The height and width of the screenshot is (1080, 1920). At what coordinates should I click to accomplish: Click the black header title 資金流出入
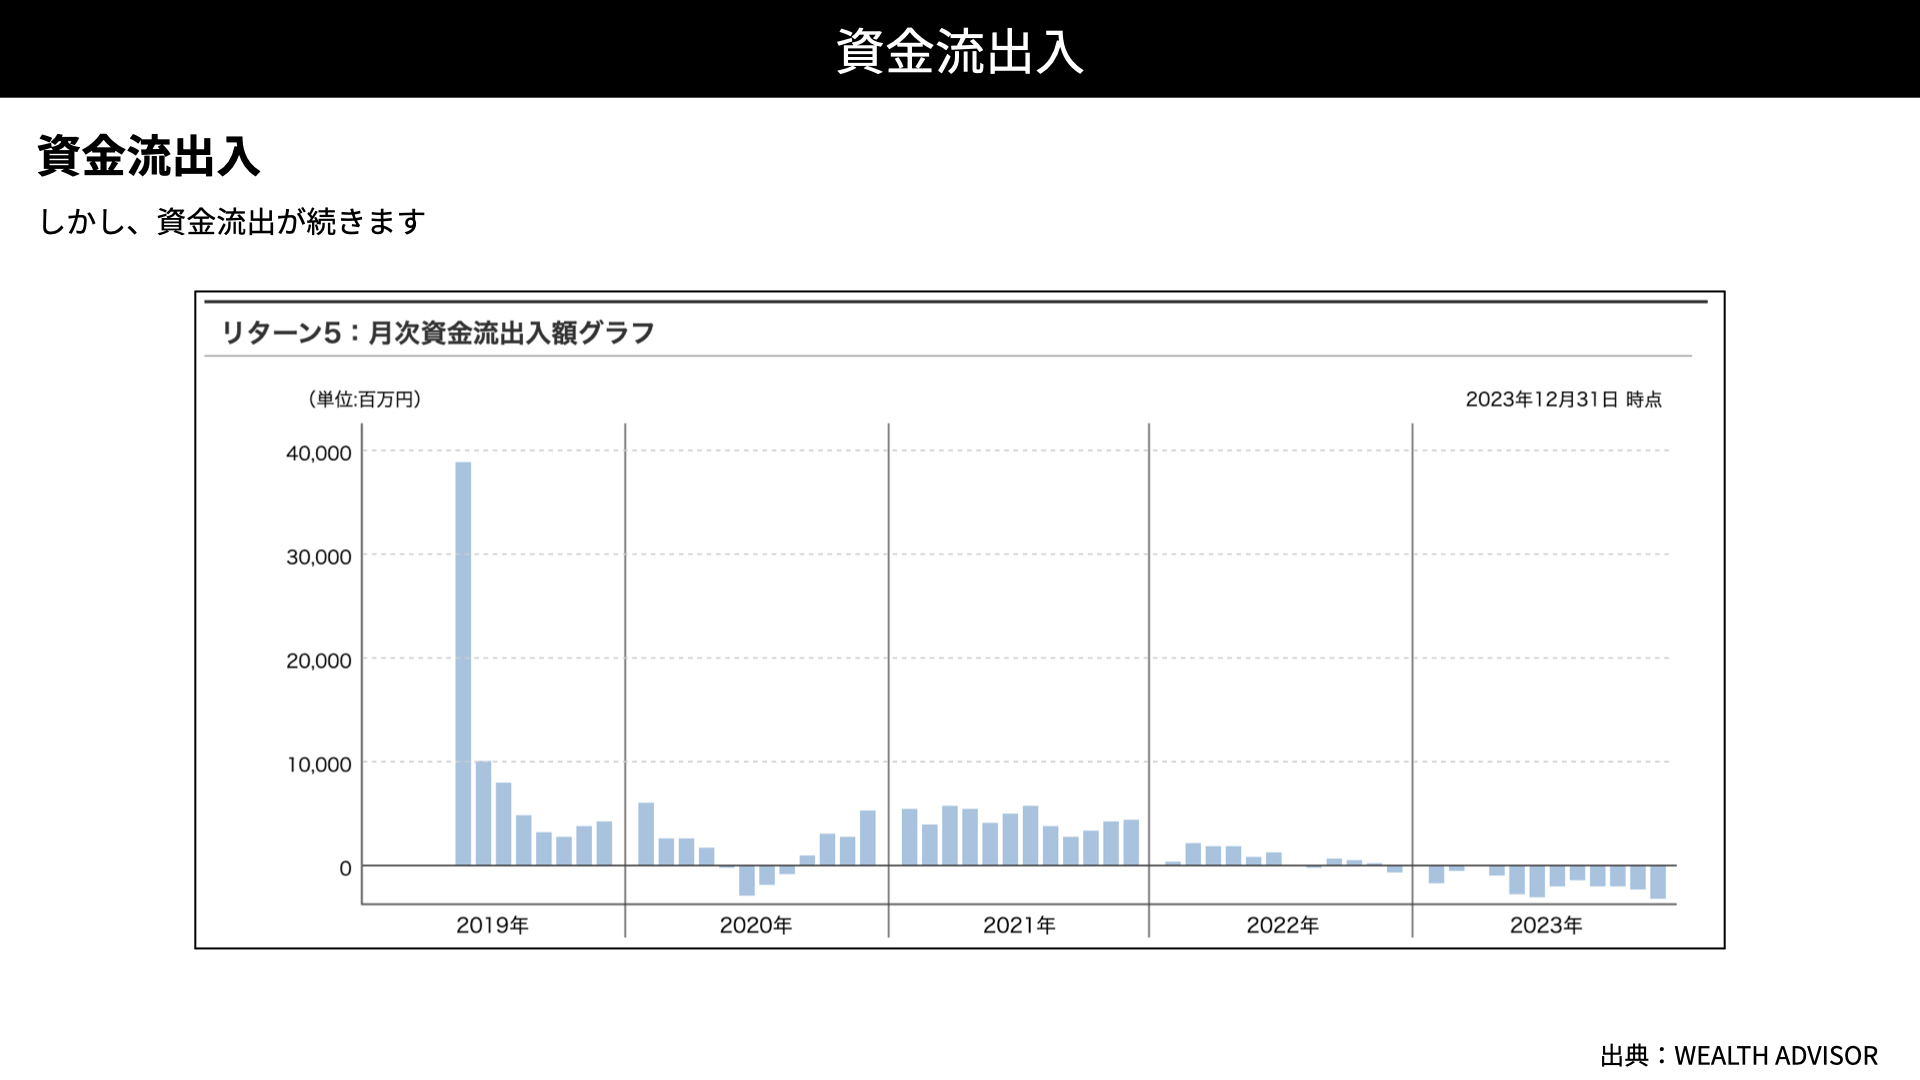pyautogui.click(x=960, y=51)
